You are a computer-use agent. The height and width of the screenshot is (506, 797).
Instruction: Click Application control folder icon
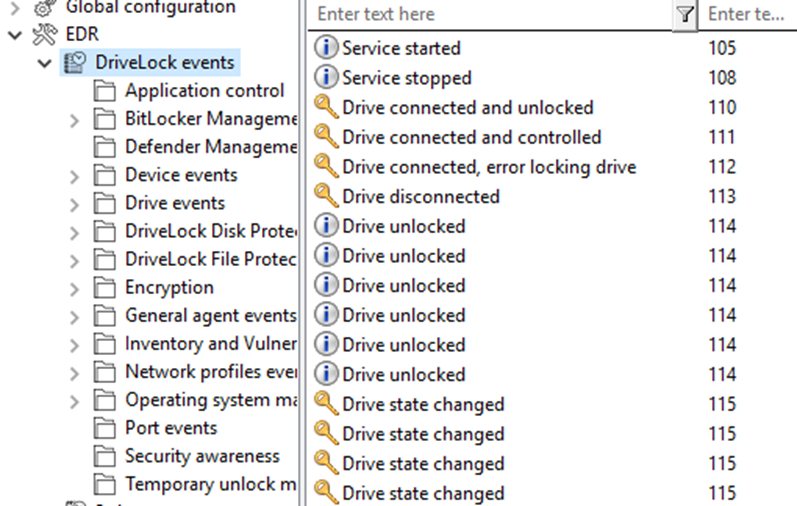pos(105,91)
